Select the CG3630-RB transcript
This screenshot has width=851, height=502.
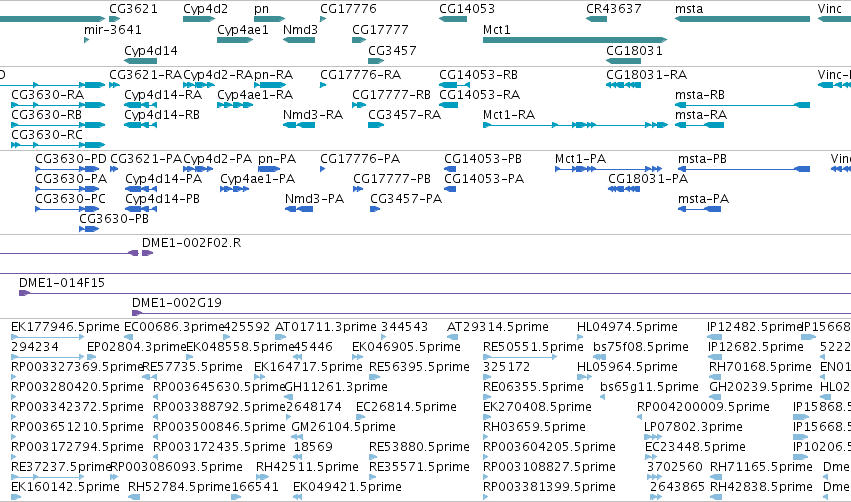58,125
